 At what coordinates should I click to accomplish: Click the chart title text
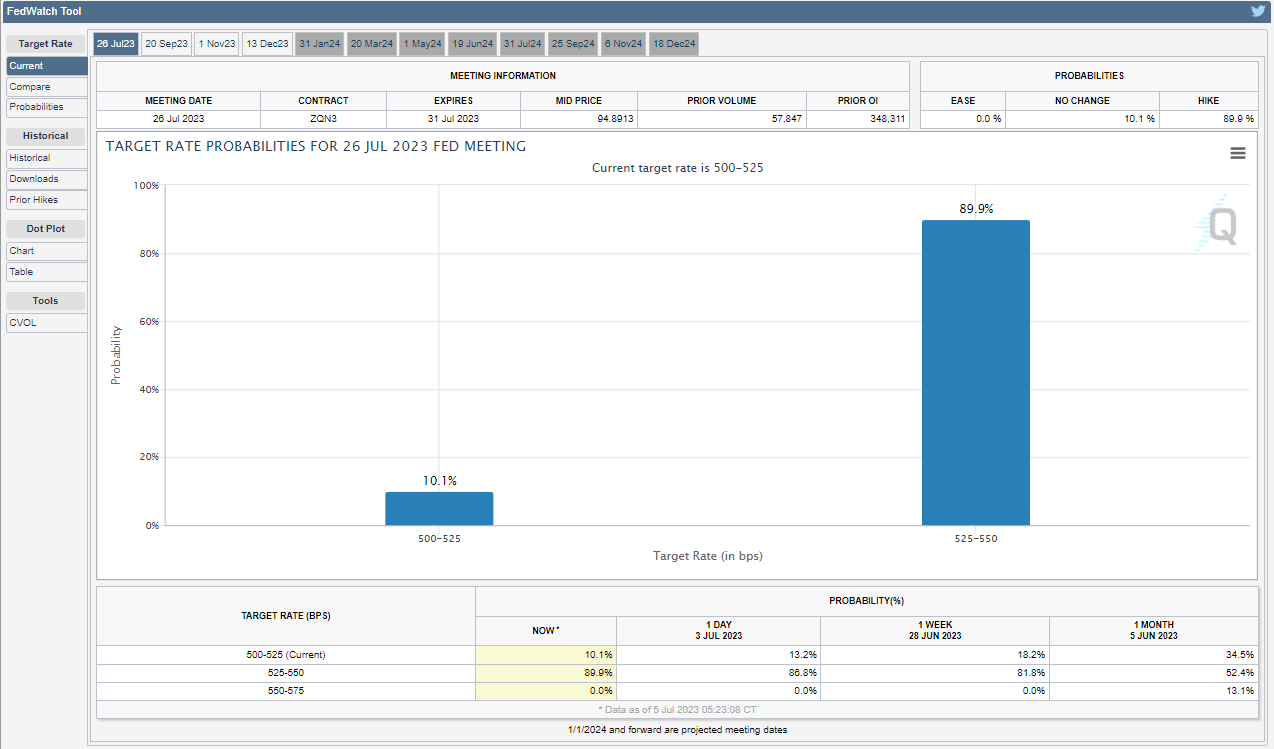(x=316, y=146)
